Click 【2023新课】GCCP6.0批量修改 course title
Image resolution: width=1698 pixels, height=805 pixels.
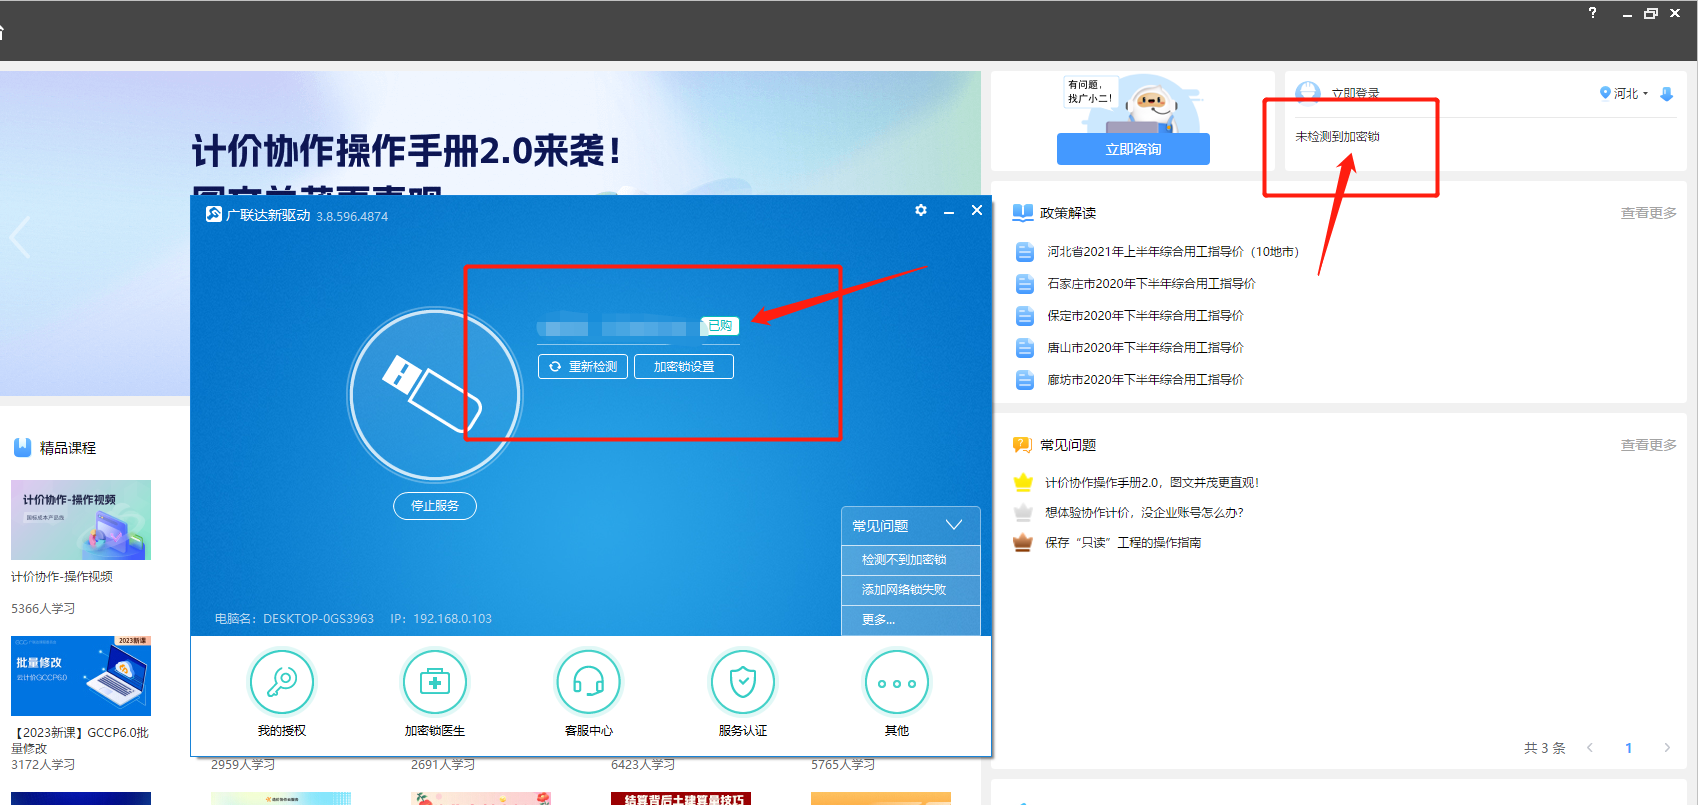pyautogui.click(x=80, y=740)
